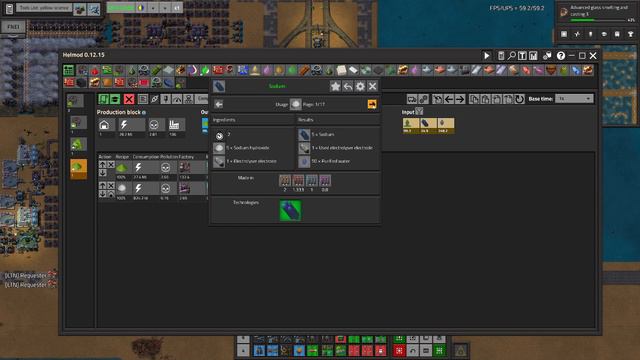Maximize the Helmod window
This screenshot has height=360, width=640.
[582, 56]
